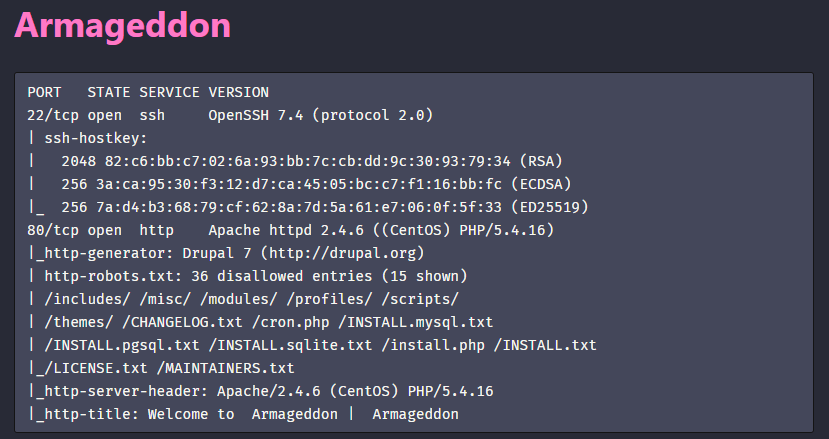Click the PORT column header text
Image resolution: width=829 pixels, height=439 pixels.
(x=44, y=93)
